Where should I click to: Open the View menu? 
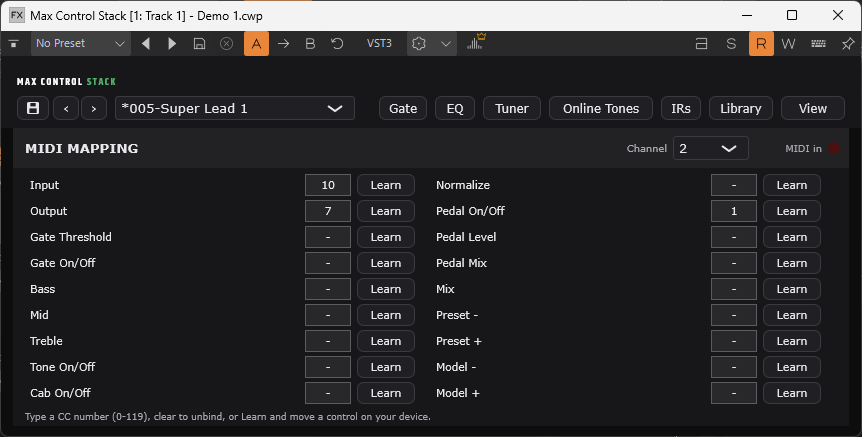point(813,108)
